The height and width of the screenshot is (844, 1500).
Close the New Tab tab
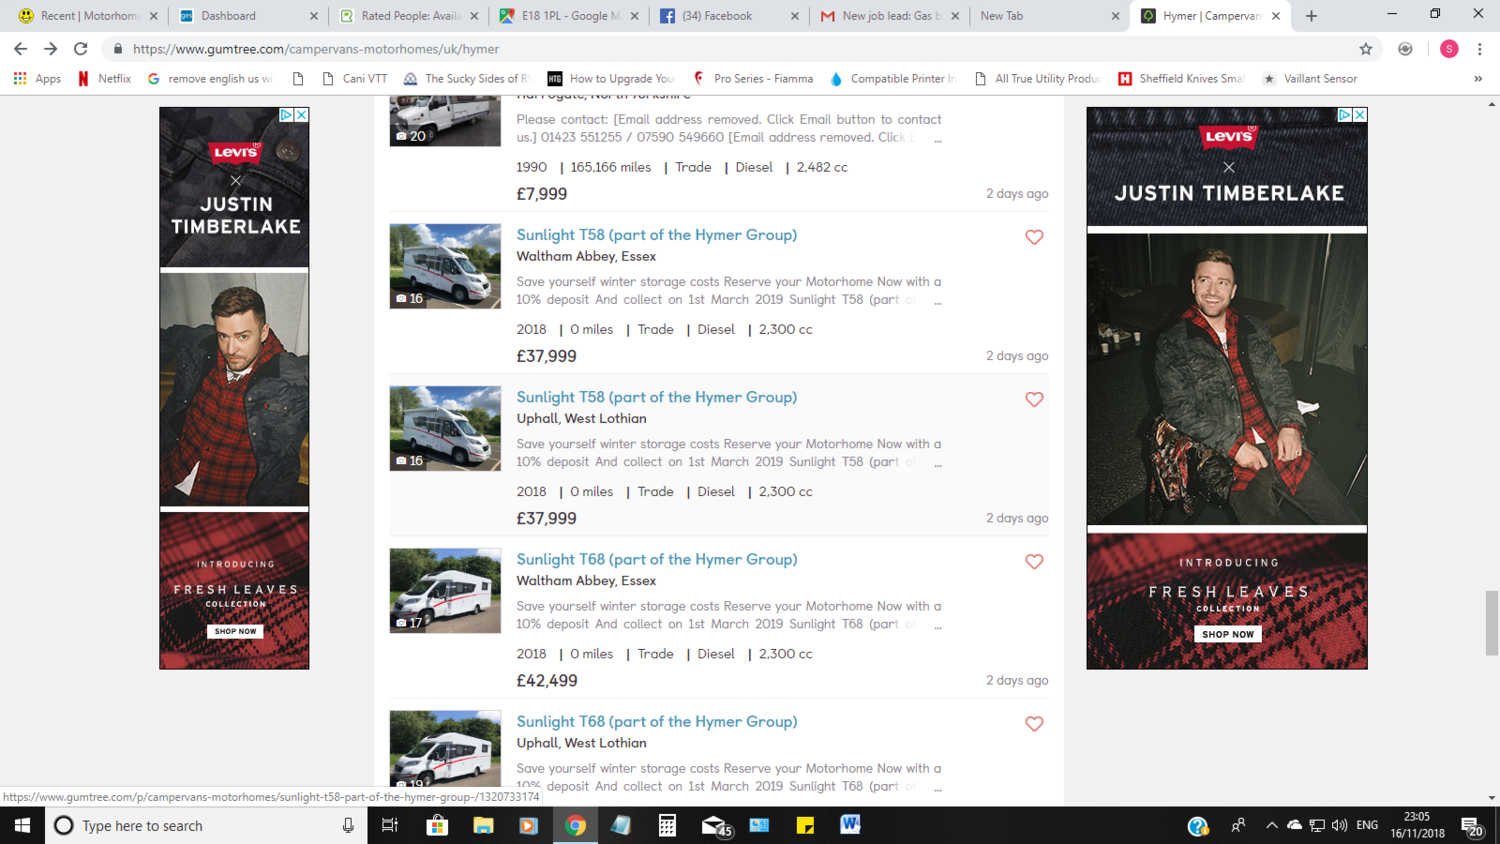pyautogui.click(x=1115, y=16)
